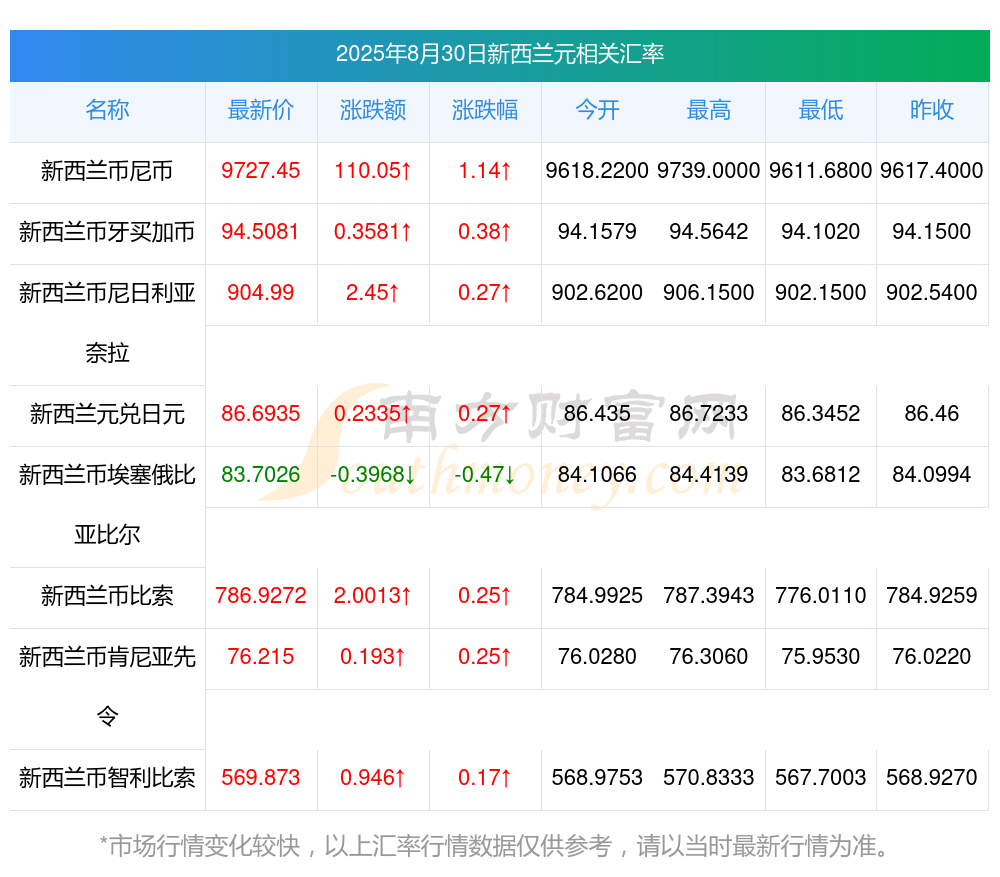
Task: Click previous close 76.0220
Action: [932, 656]
